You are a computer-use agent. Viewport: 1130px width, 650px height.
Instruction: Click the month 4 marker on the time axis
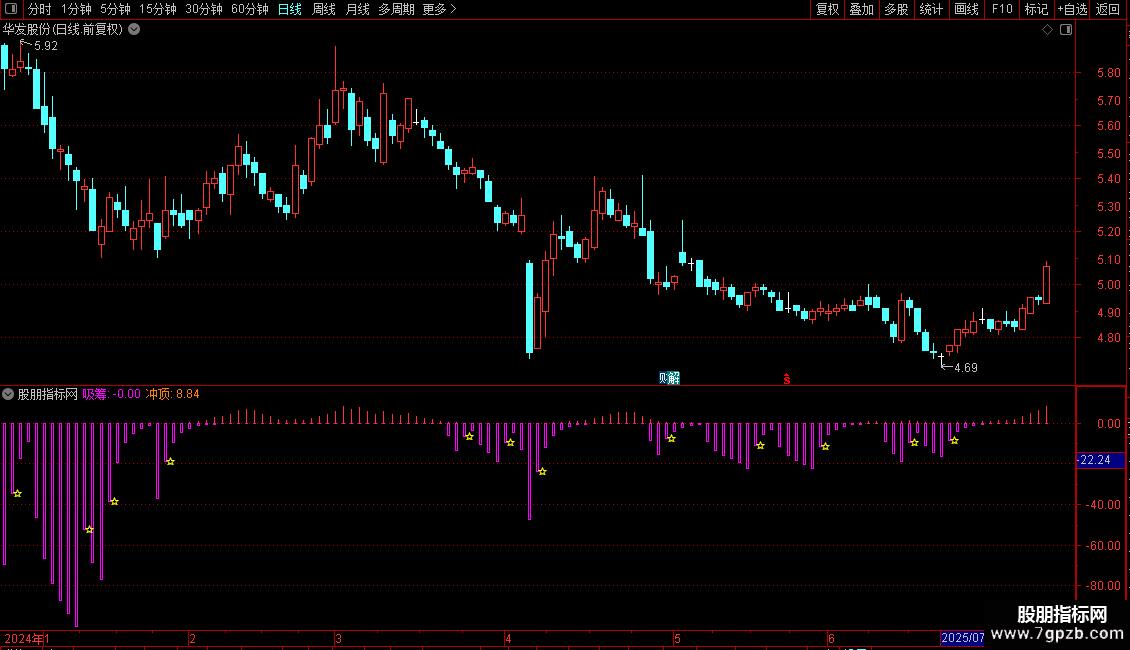tap(508, 638)
